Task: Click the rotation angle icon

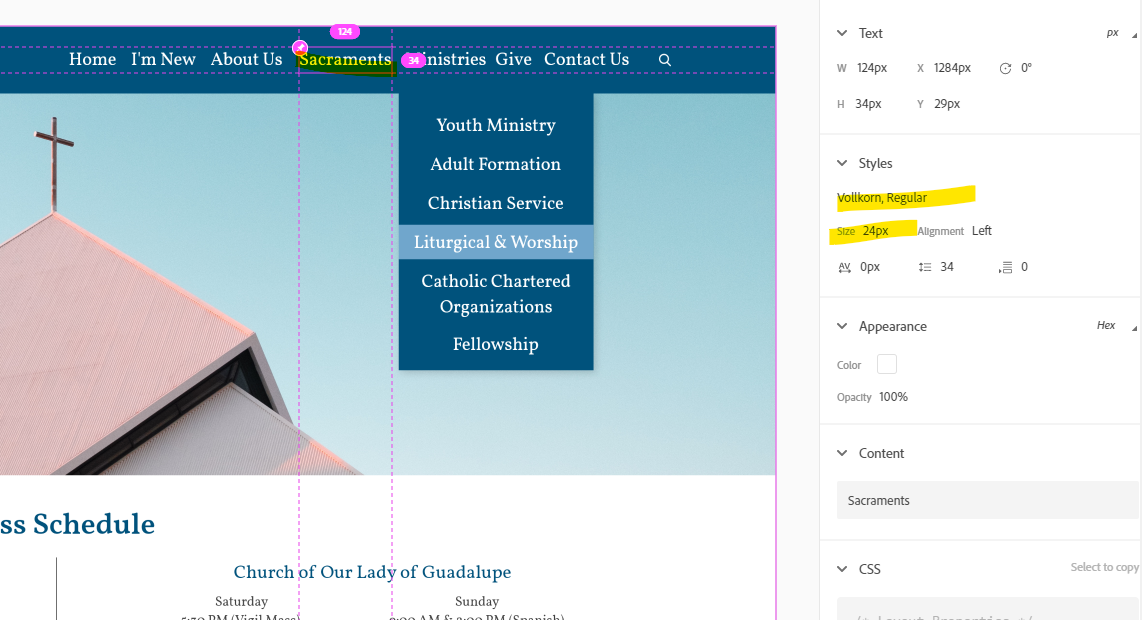Action: tap(1005, 68)
